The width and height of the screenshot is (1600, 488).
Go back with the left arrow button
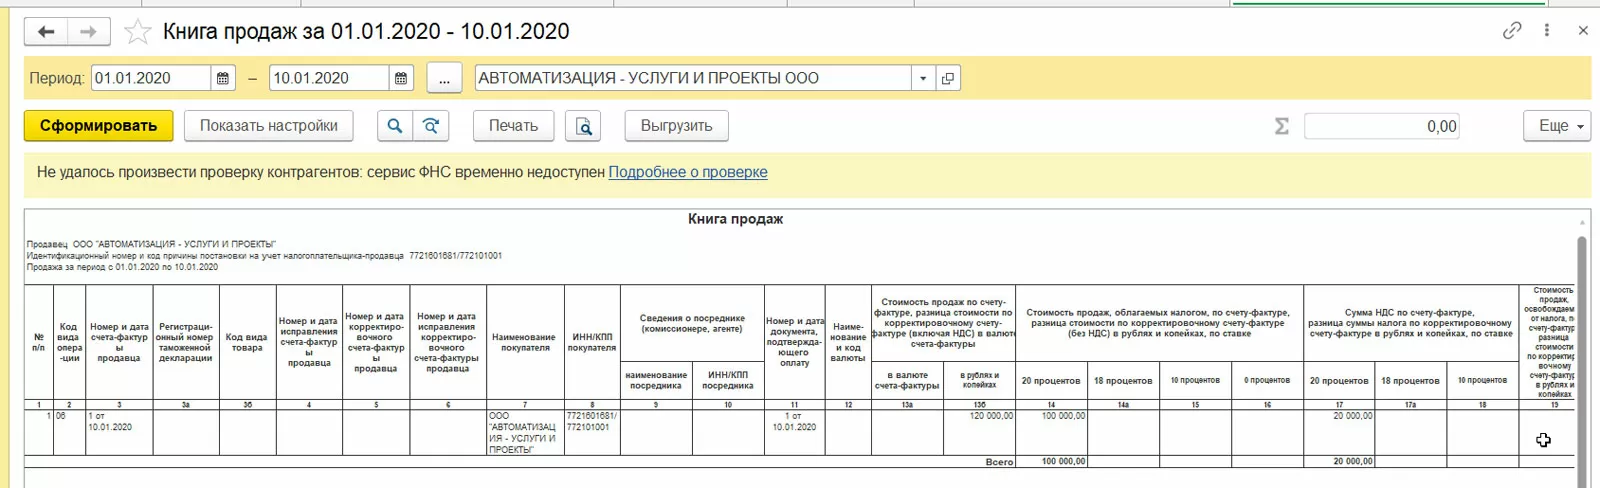[x=46, y=32]
